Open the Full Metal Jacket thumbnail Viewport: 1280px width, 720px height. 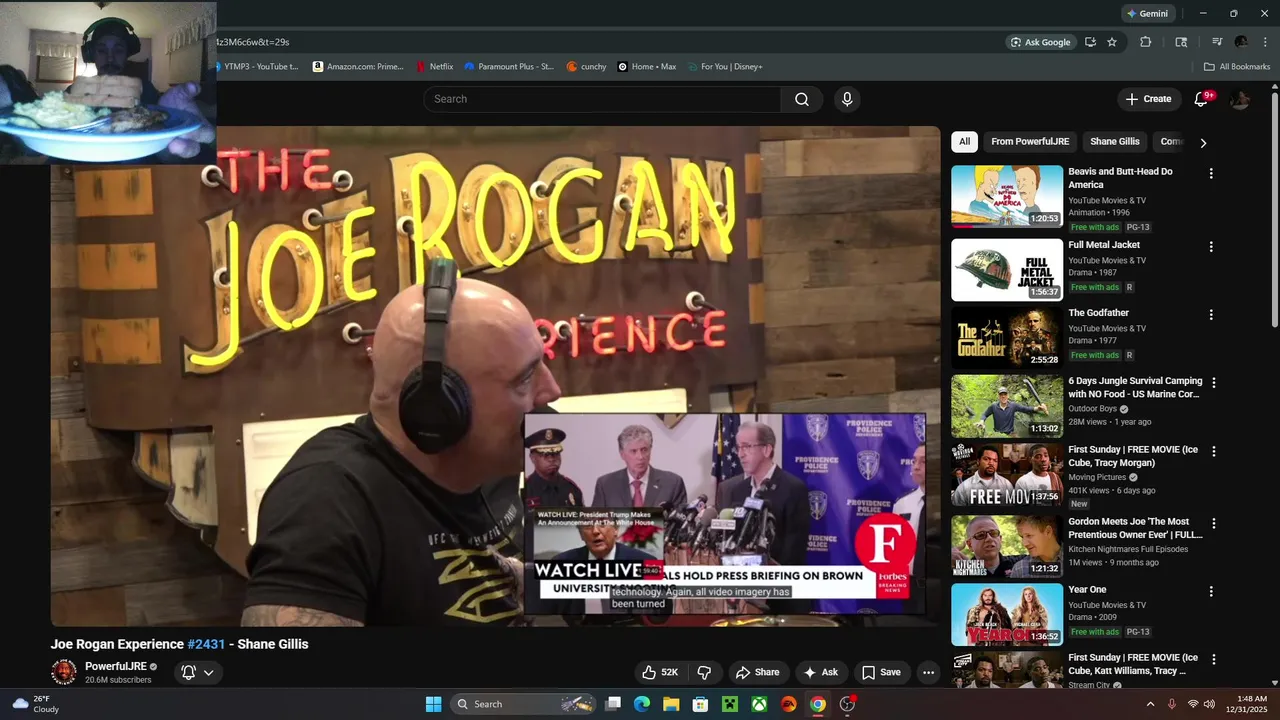click(x=1007, y=269)
